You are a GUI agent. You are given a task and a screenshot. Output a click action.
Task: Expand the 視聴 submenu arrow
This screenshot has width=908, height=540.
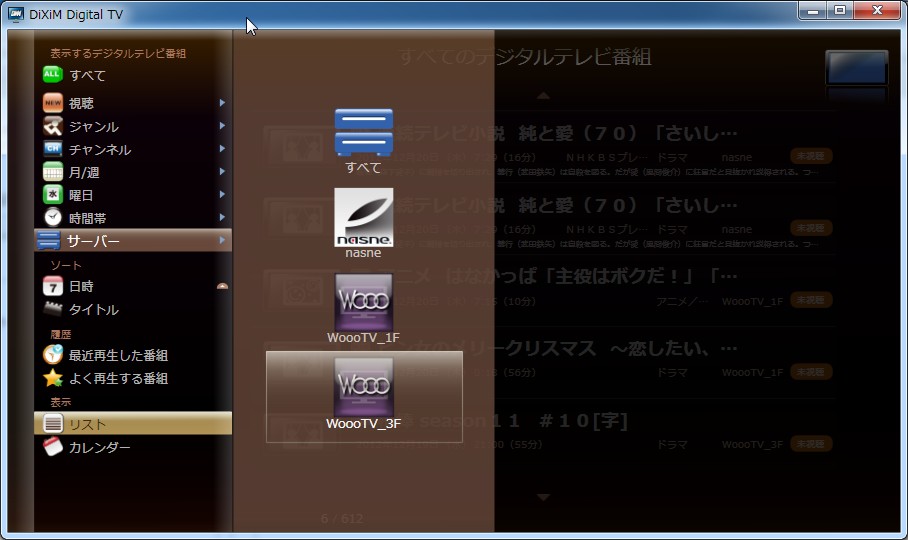click(222, 103)
